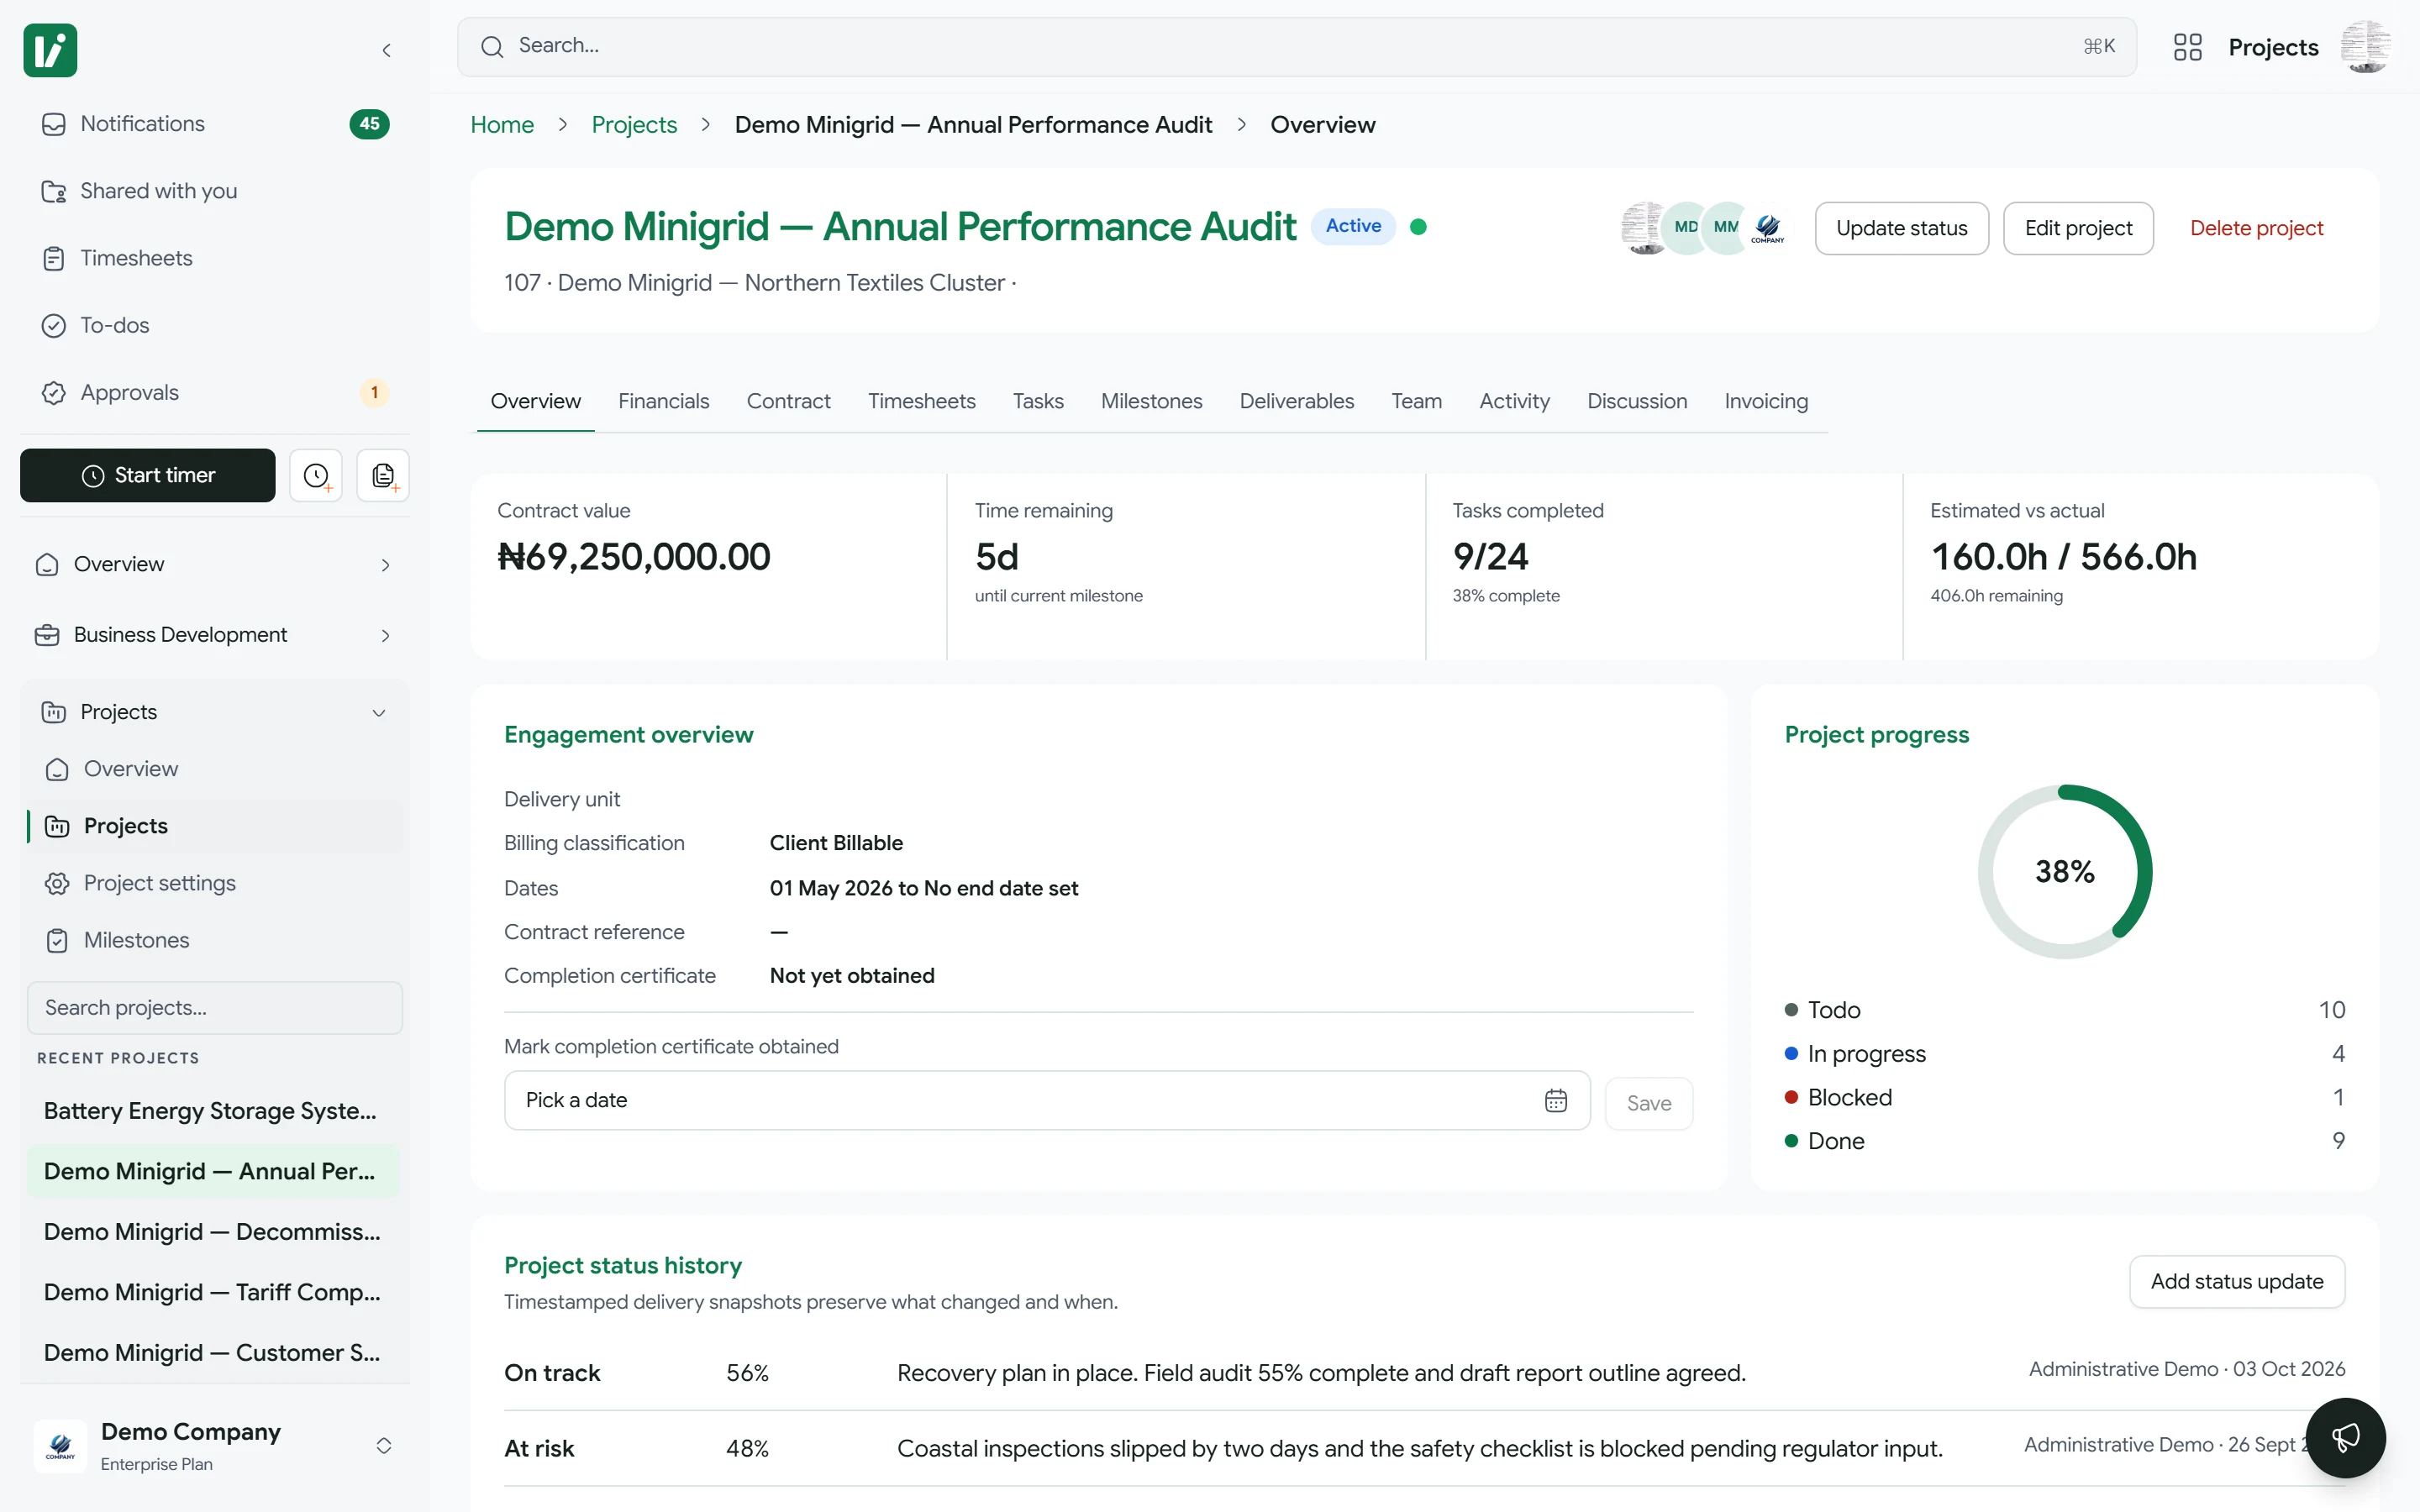Click the MD team member avatar
Viewport: 2420px width, 1512px height.
(1686, 227)
